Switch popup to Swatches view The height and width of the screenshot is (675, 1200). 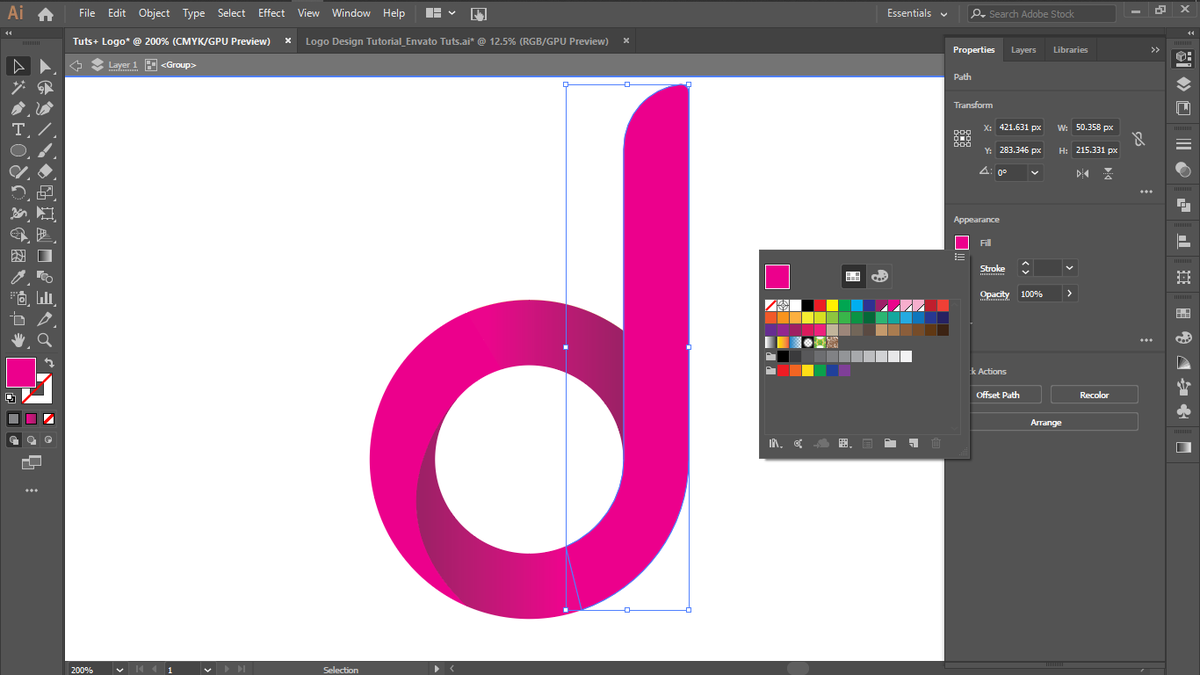point(853,276)
